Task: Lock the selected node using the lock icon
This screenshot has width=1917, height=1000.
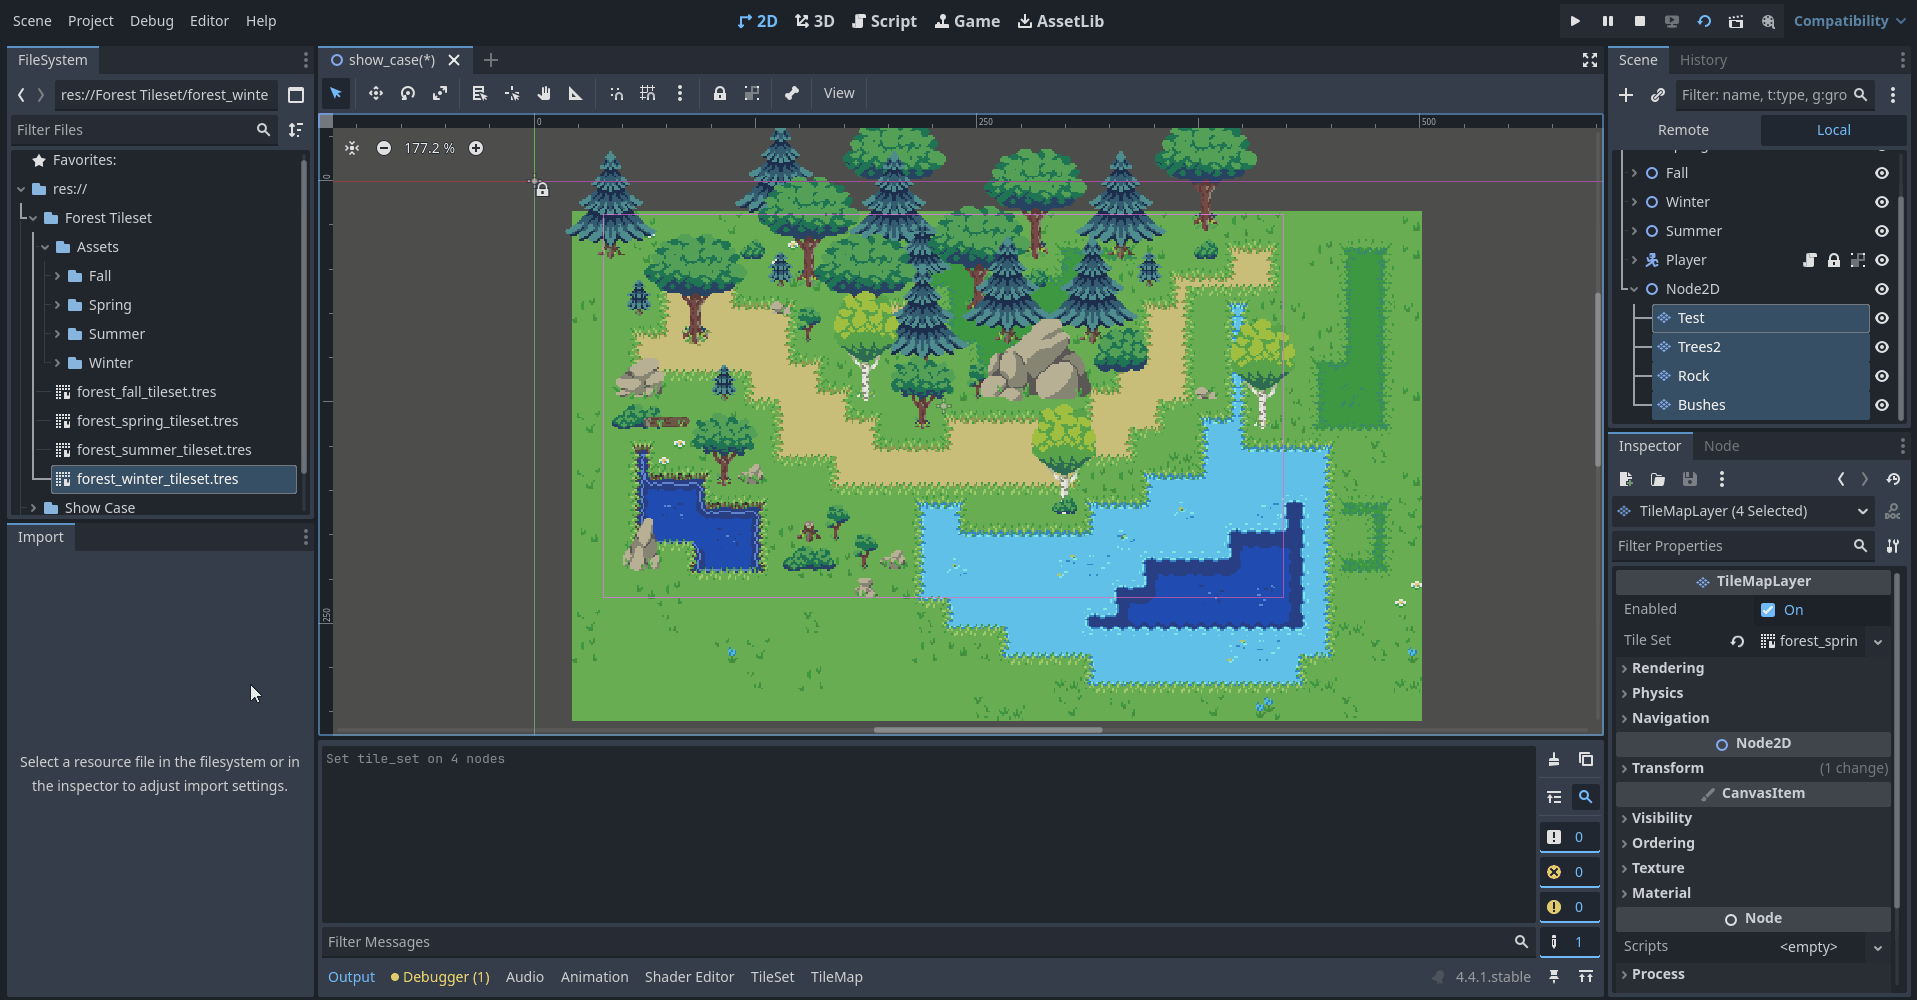Action: 720,93
